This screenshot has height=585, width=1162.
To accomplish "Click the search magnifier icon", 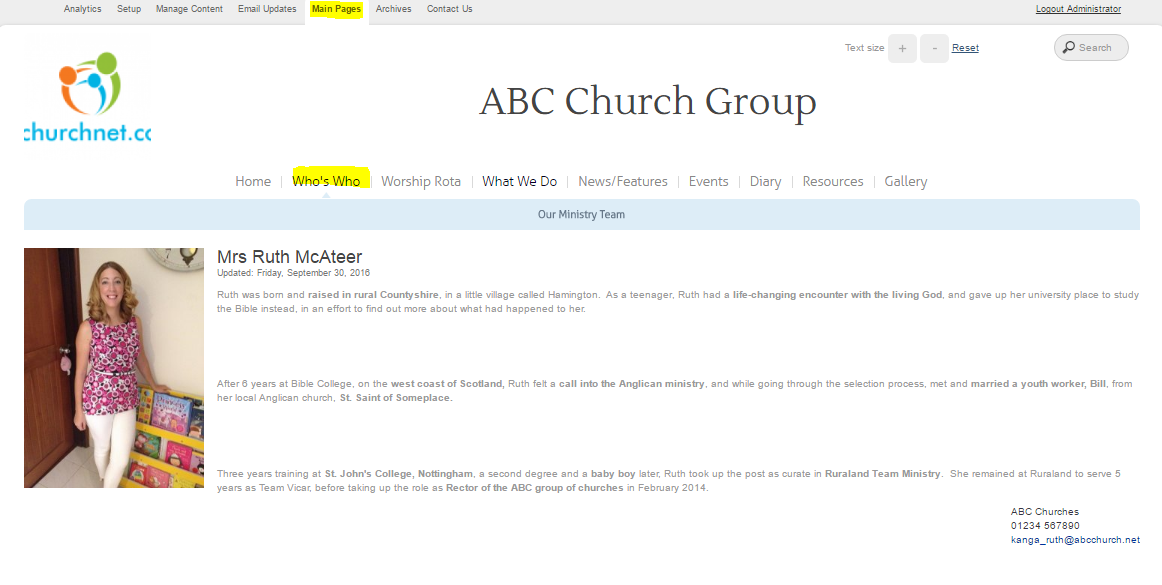I will point(1069,48).
